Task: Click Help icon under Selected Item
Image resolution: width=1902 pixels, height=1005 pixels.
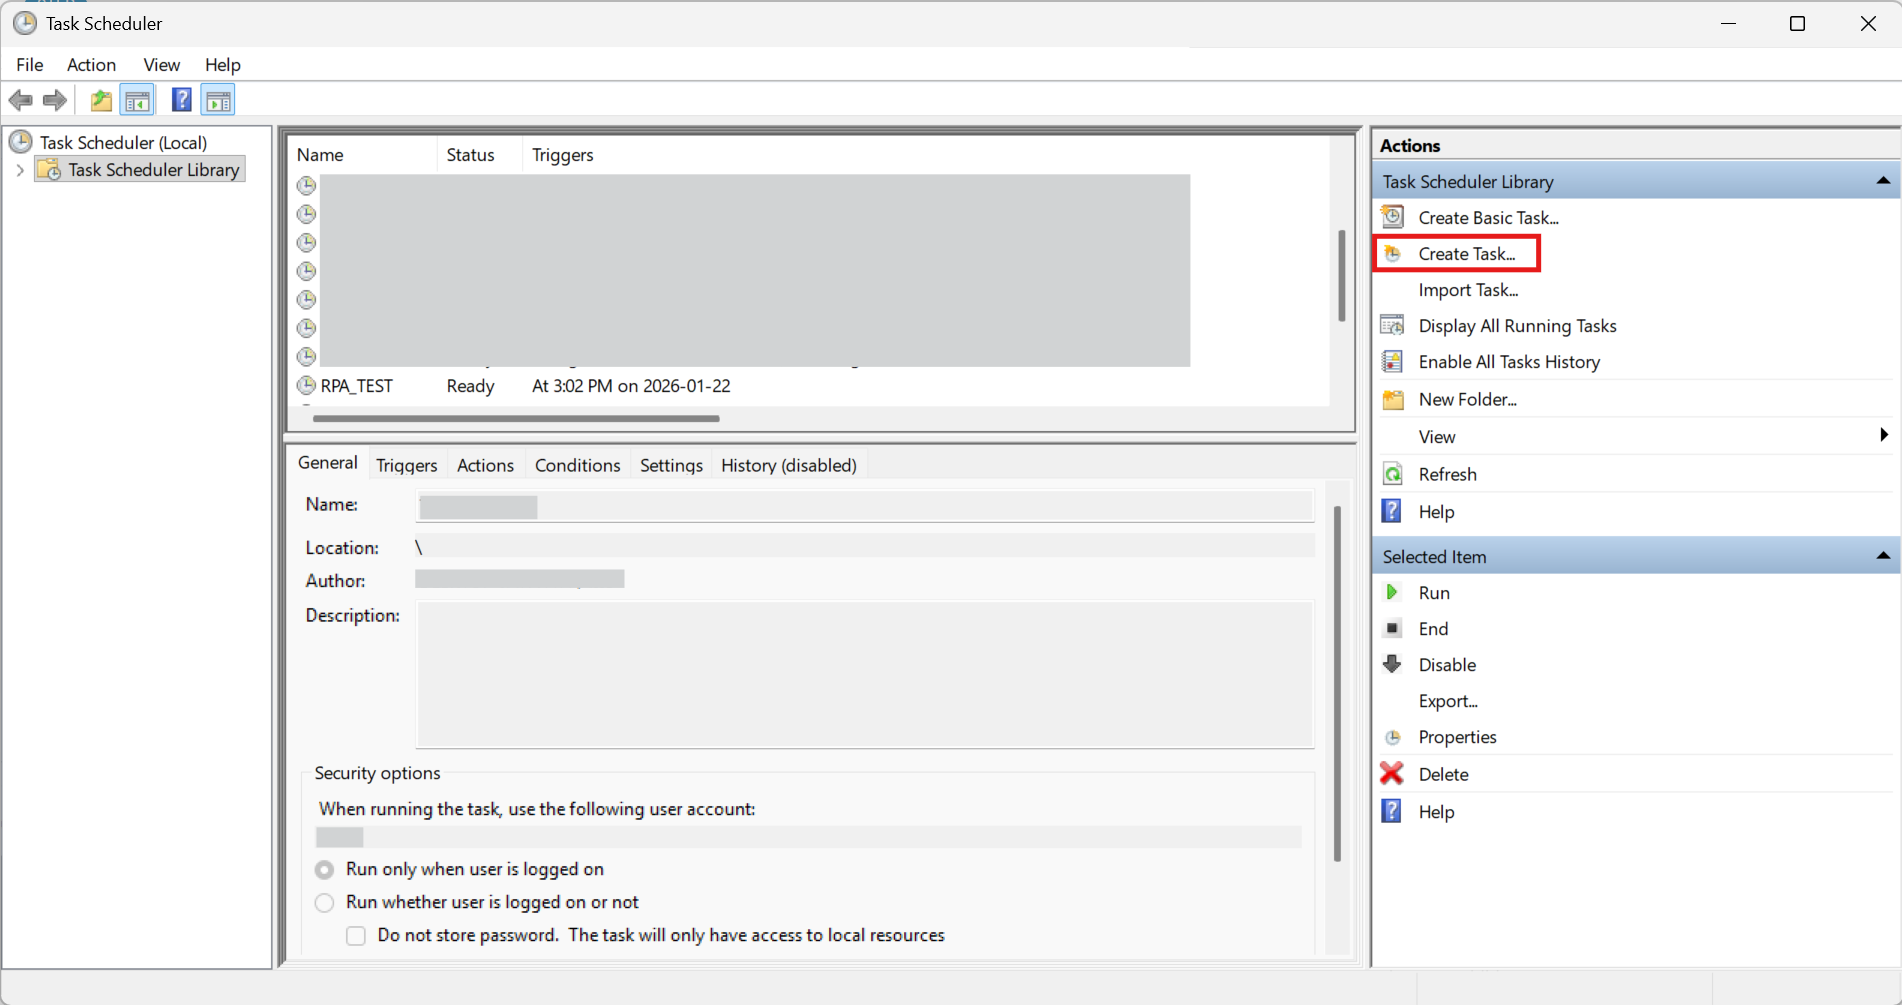Action: pyautogui.click(x=1391, y=811)
